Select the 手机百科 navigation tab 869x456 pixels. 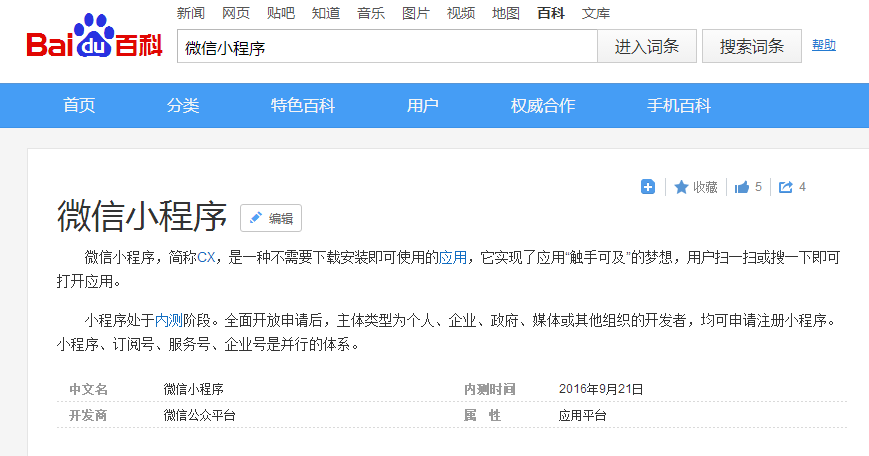point(679,106)
